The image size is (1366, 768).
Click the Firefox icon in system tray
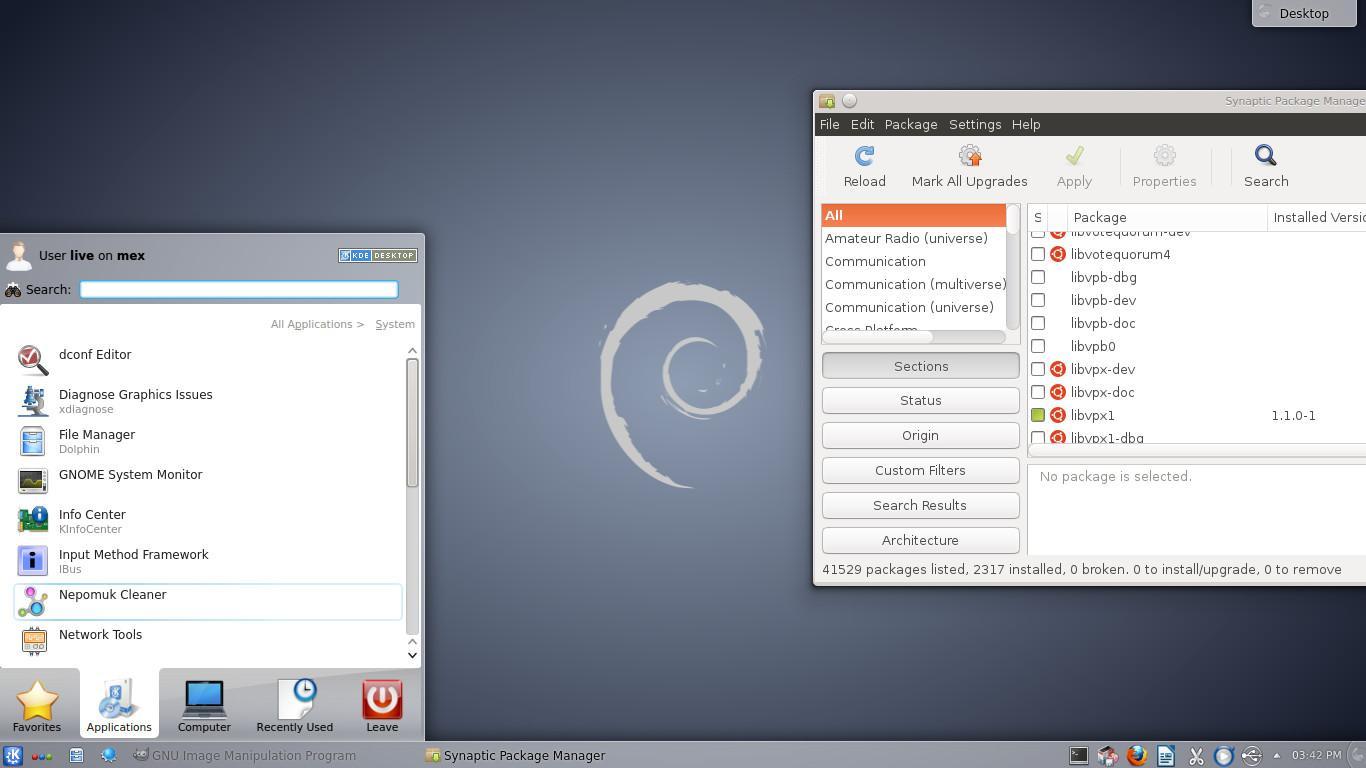point(1136,756)
